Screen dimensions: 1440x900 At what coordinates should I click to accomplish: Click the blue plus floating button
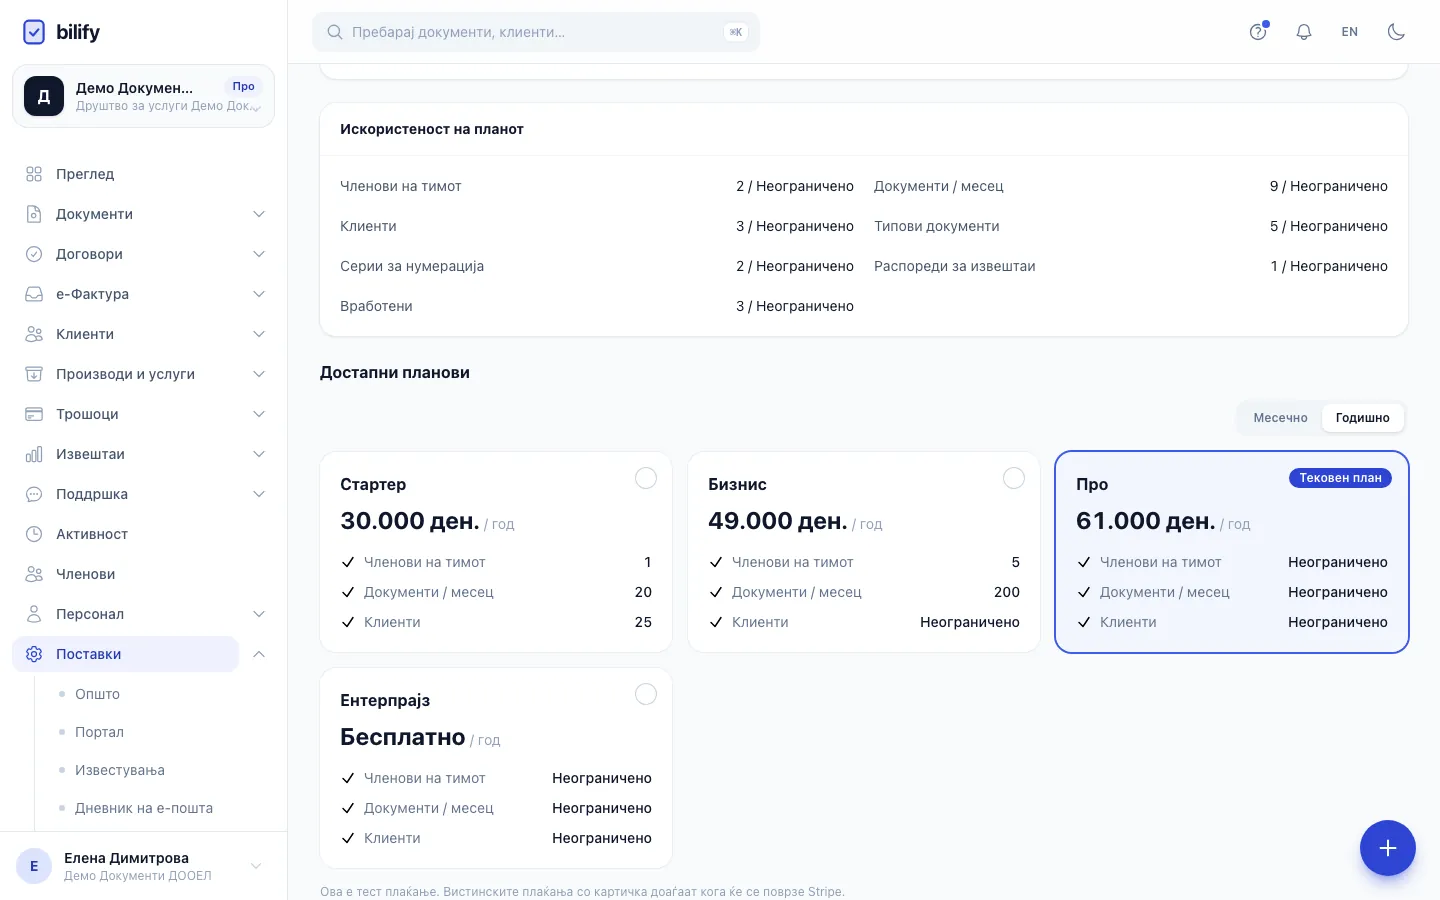(x=1388, y=848)
